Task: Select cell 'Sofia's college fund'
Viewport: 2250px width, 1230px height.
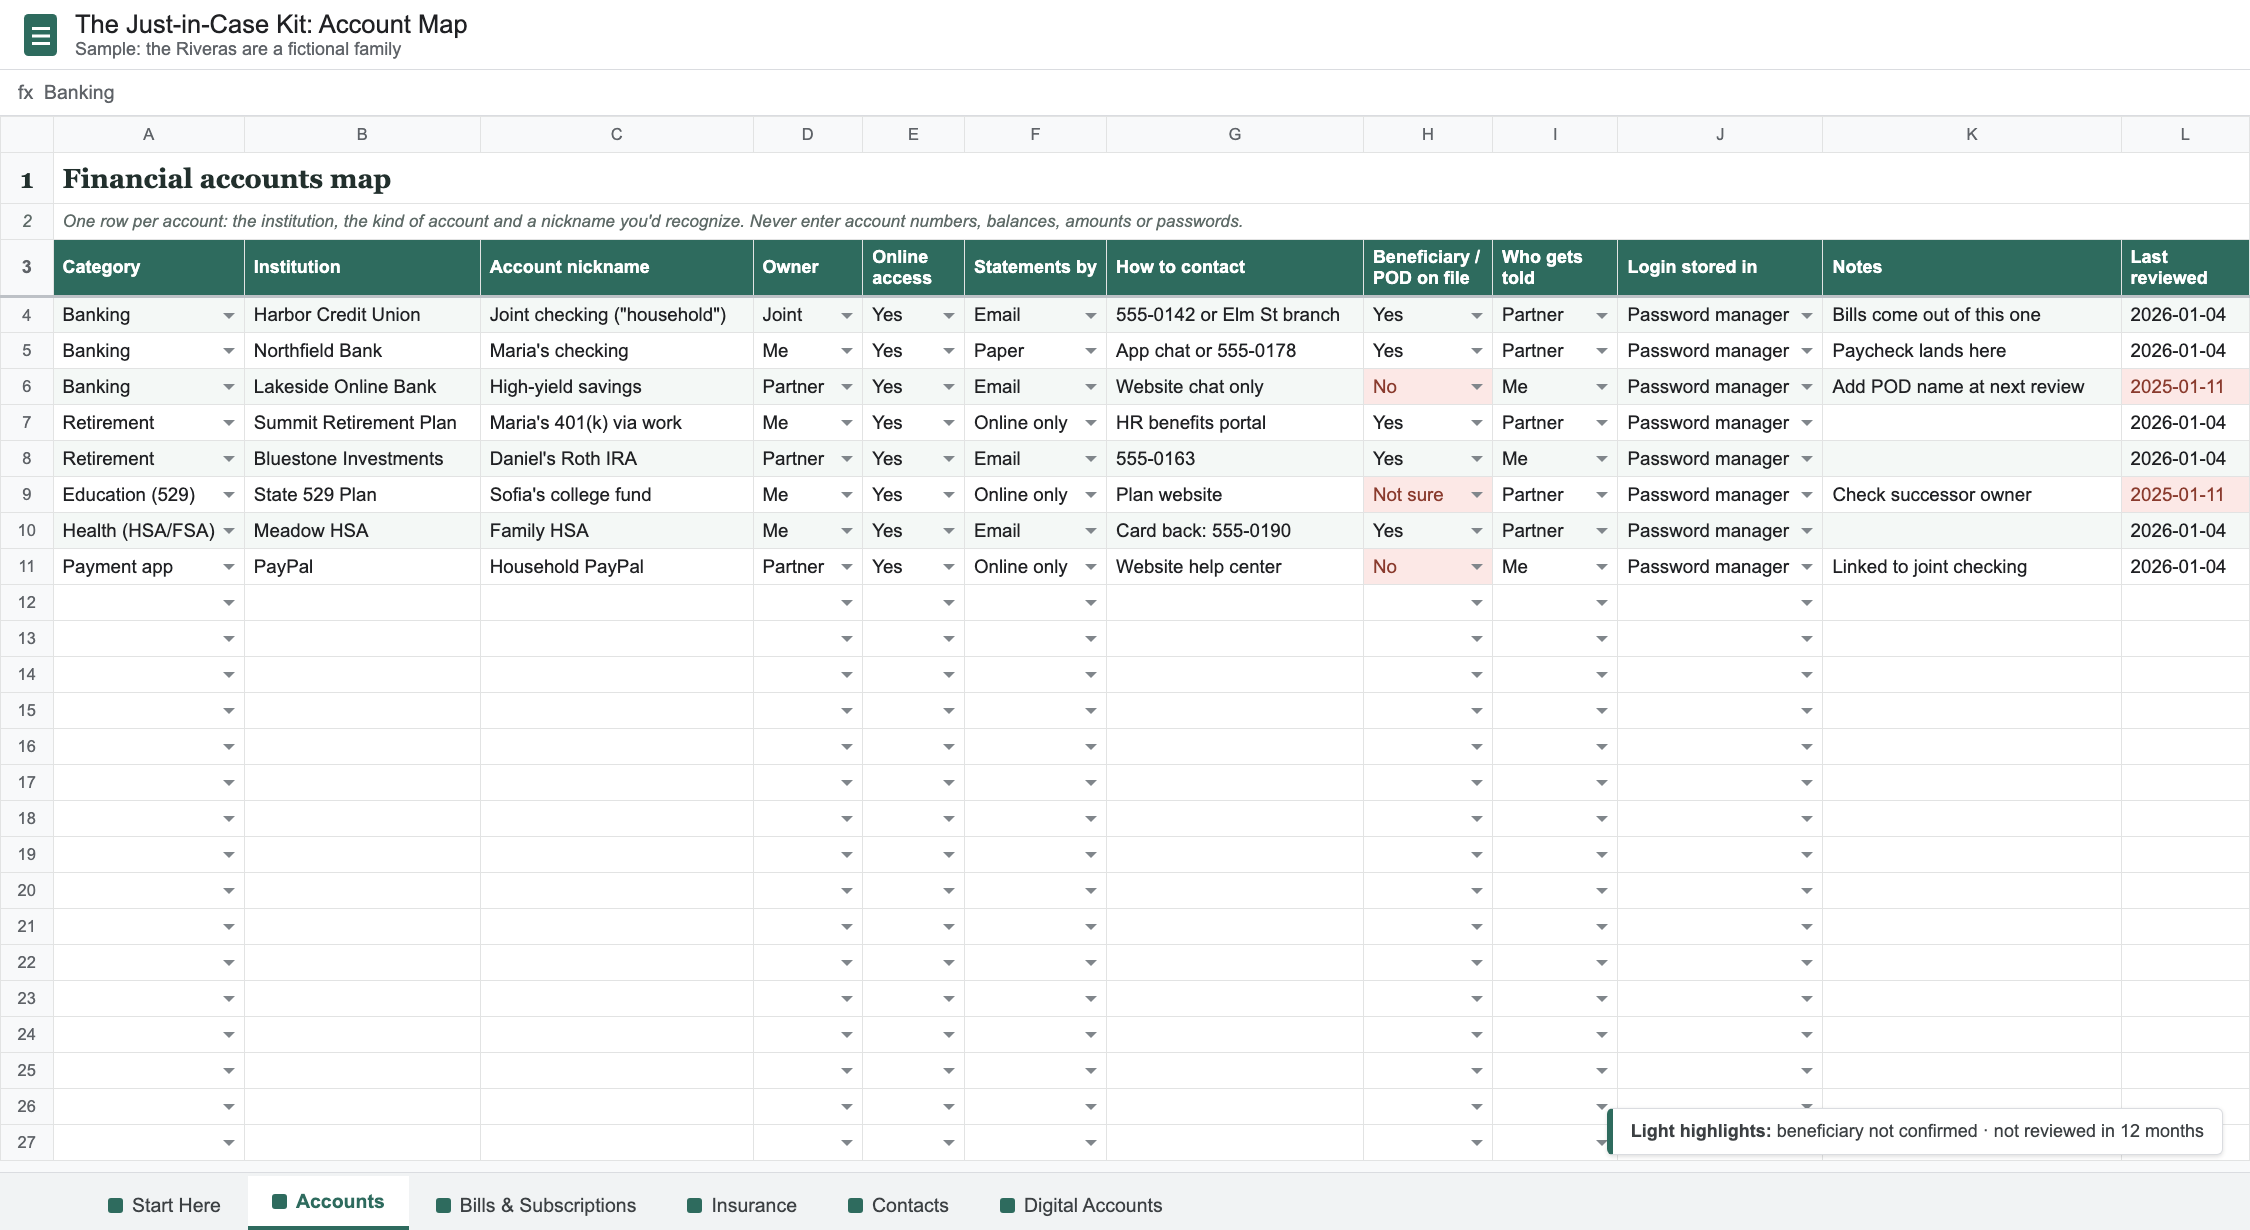Action: pyautogui.click(x=617, y=494)
